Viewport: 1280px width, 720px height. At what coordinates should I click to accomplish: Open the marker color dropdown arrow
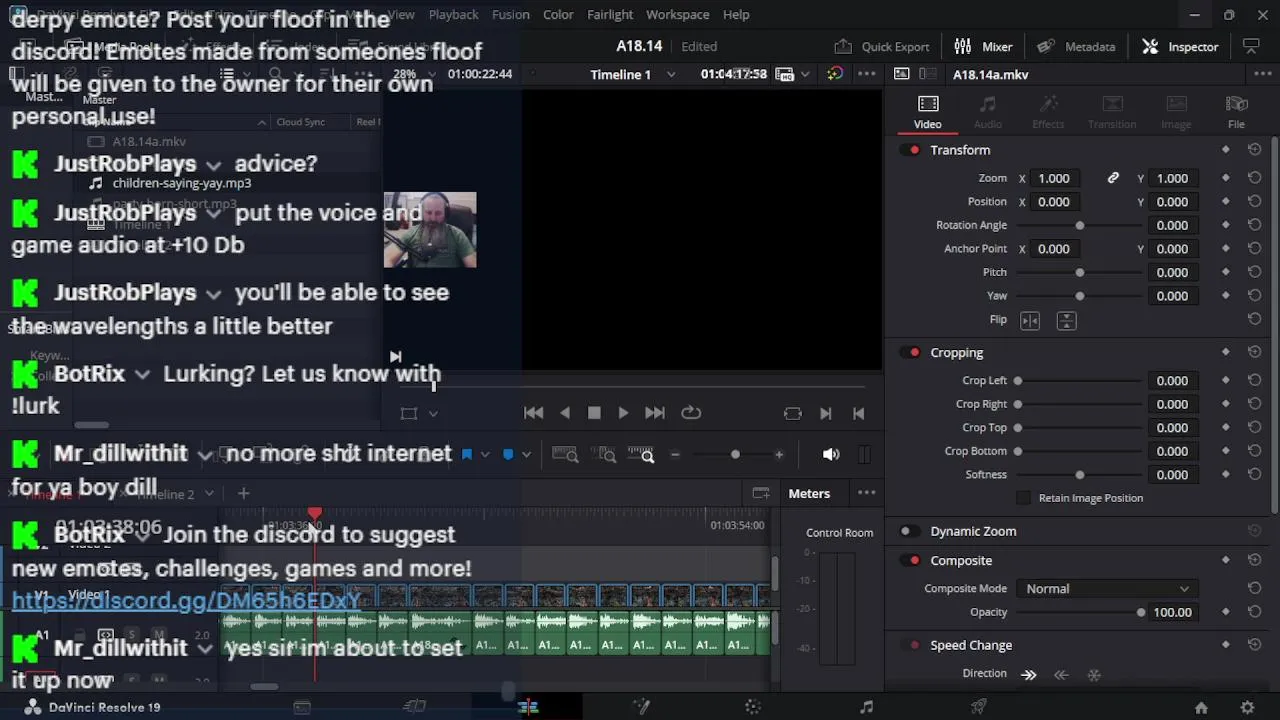(x=526, y=454)
